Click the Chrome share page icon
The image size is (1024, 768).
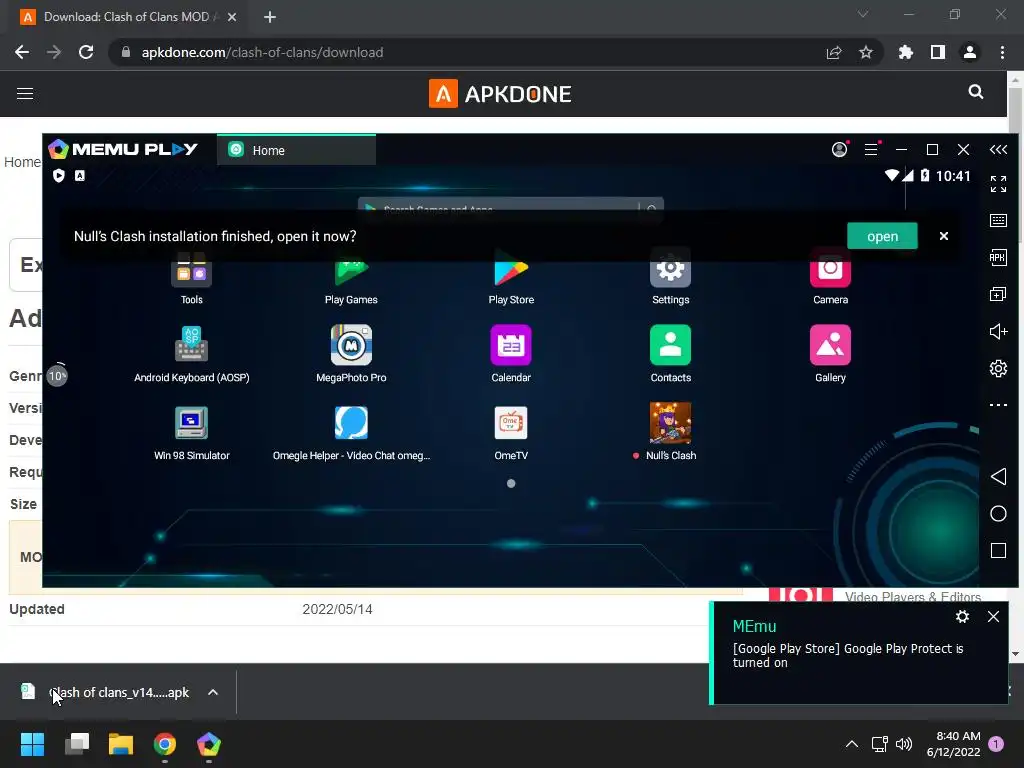coord(834,52)
